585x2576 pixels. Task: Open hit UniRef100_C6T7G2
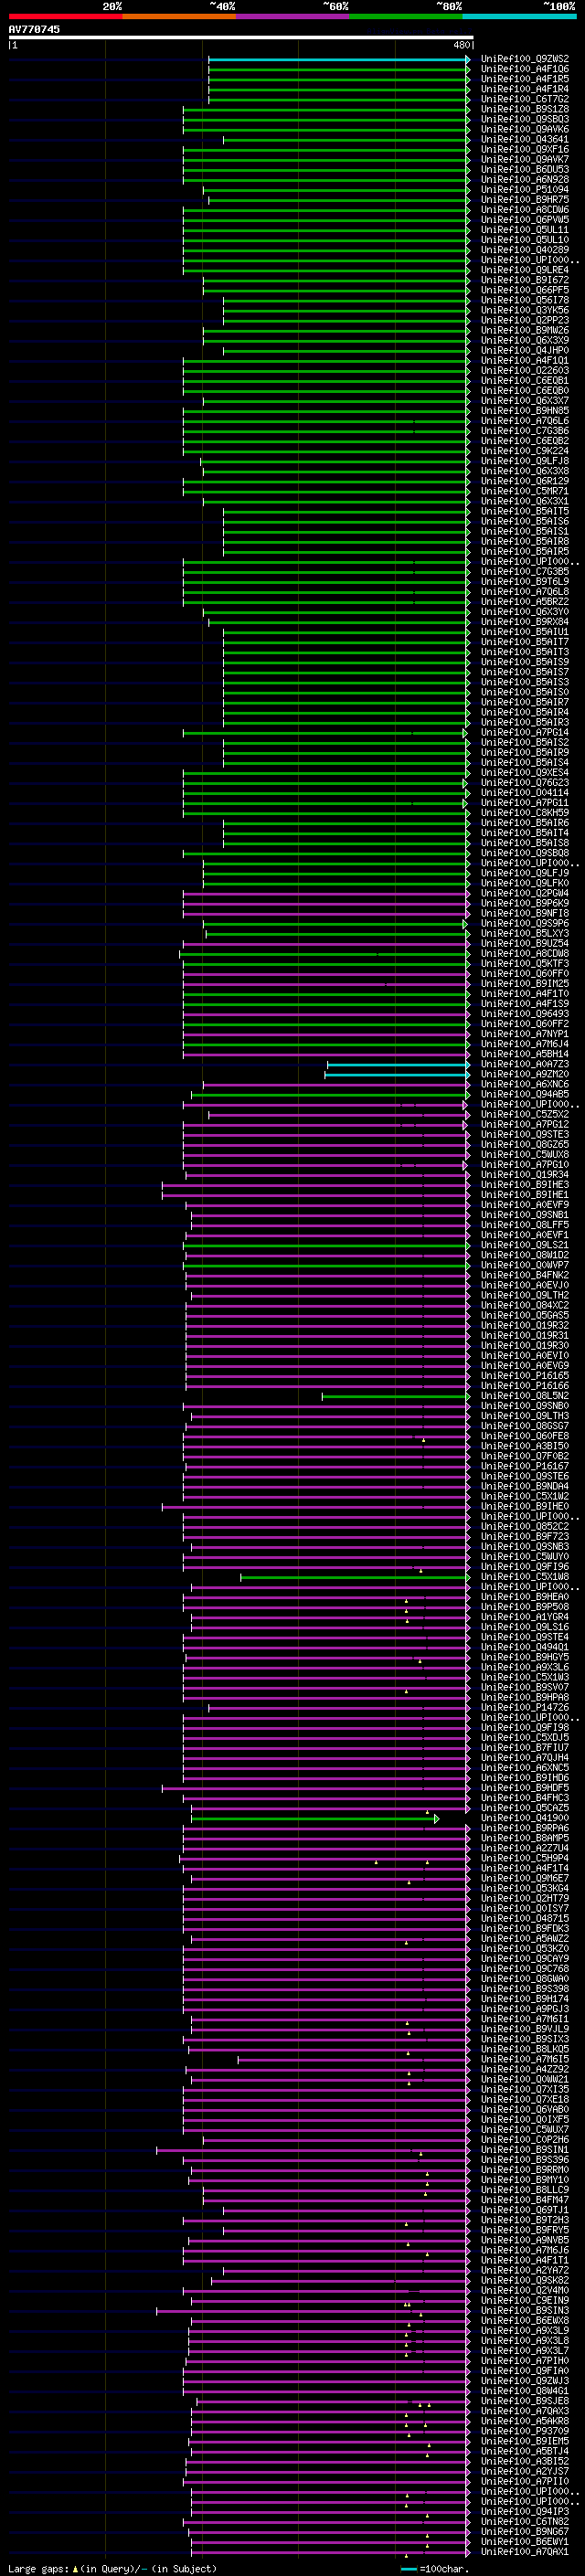pos(524,99)
